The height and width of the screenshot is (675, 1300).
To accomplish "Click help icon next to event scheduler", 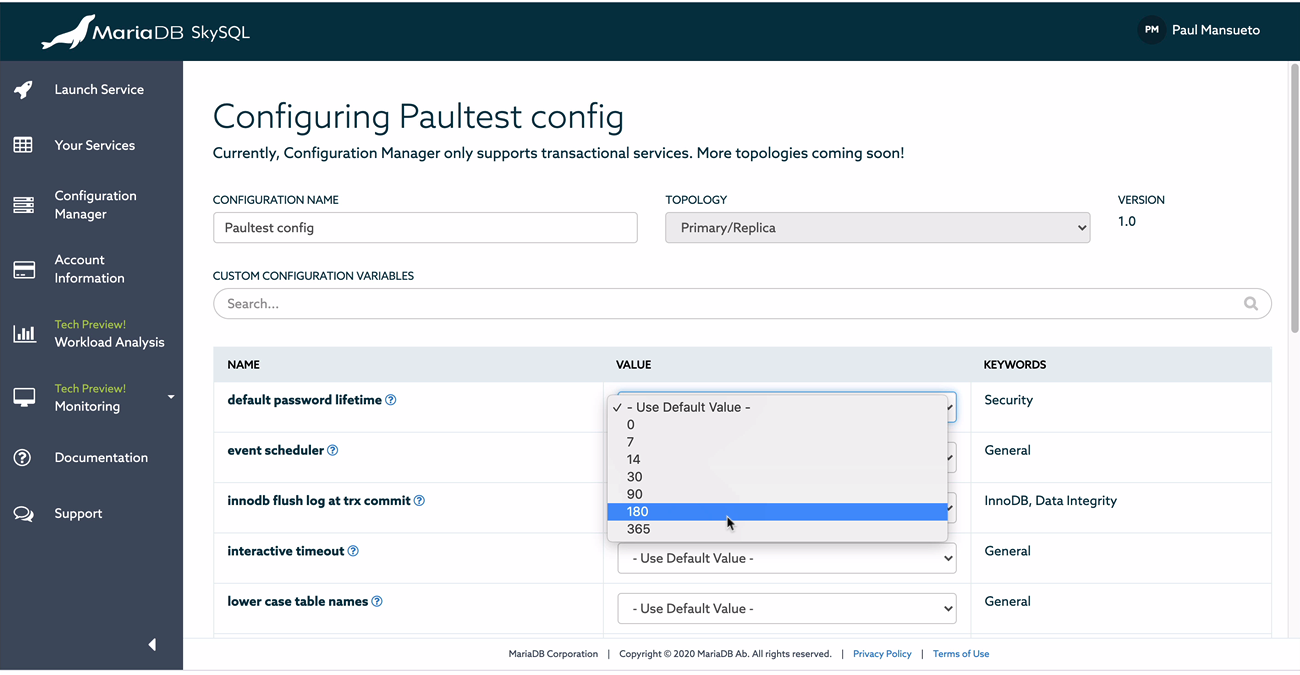I will 333,451.
